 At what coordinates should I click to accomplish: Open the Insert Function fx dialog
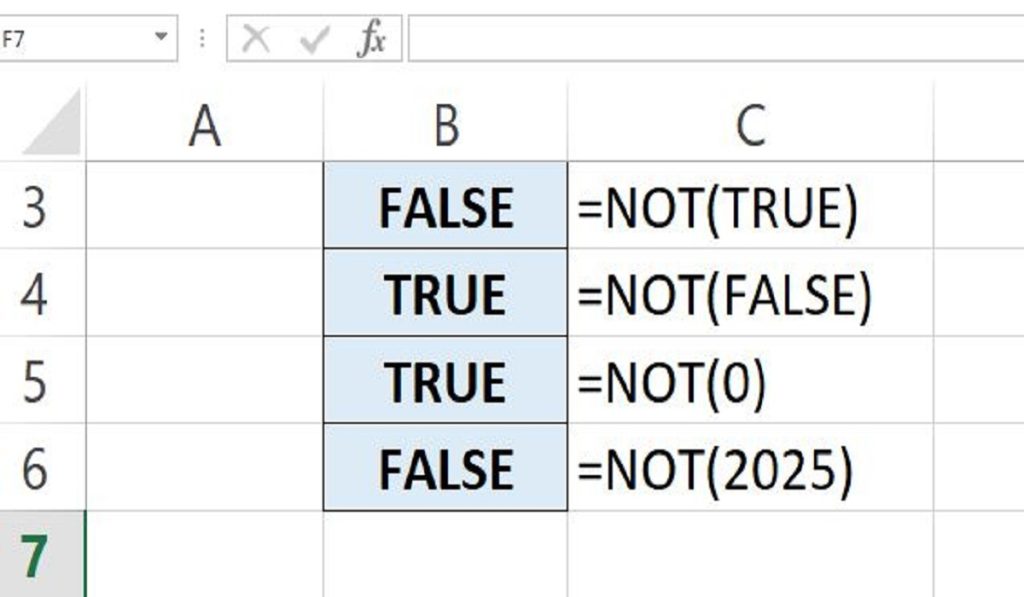coord(372,39)
